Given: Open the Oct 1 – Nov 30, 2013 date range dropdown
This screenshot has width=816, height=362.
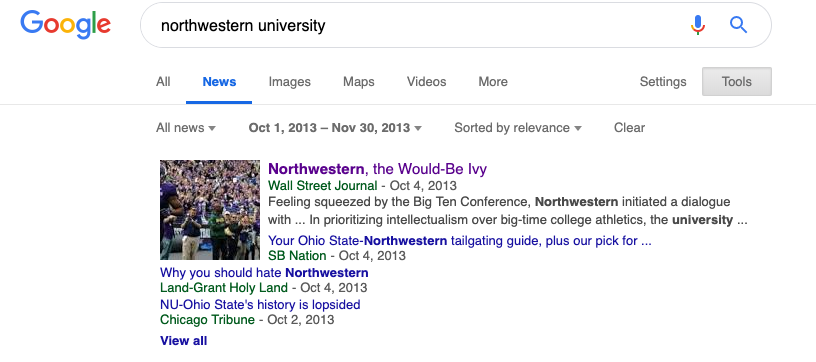Looking at the screenshot, I should [x=335, y=128].
